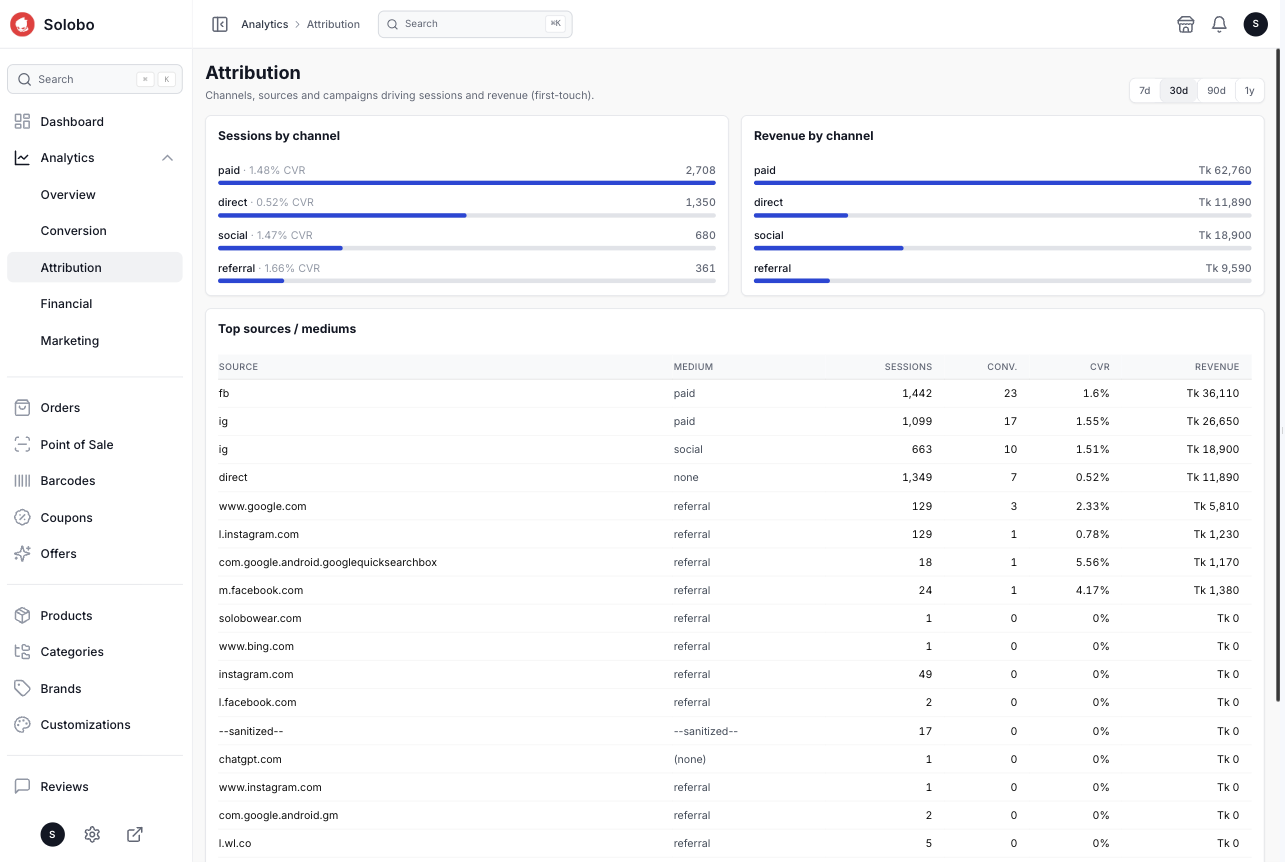Select the www.bing.com source row
Viewport: 1285px width, 862px height.
click(x=734, y=646)
